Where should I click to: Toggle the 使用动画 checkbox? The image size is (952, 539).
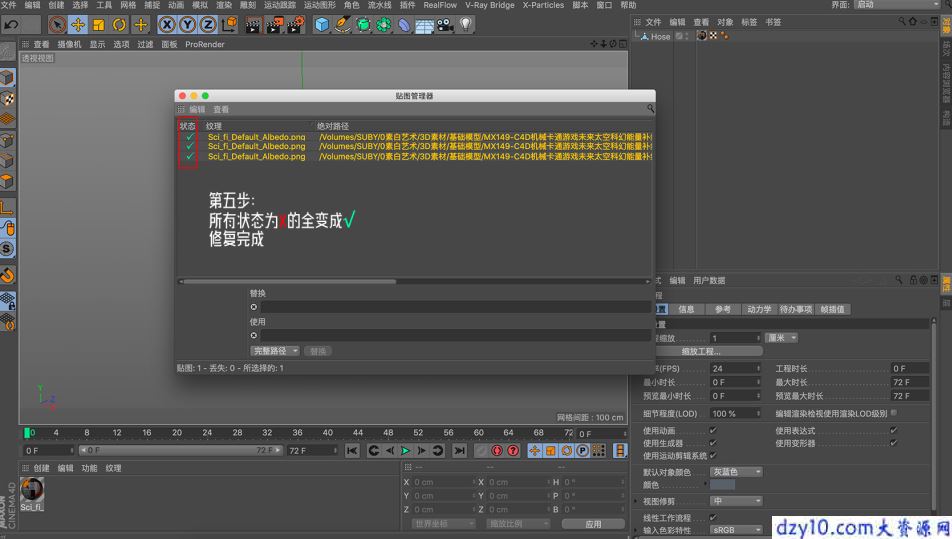713,430
